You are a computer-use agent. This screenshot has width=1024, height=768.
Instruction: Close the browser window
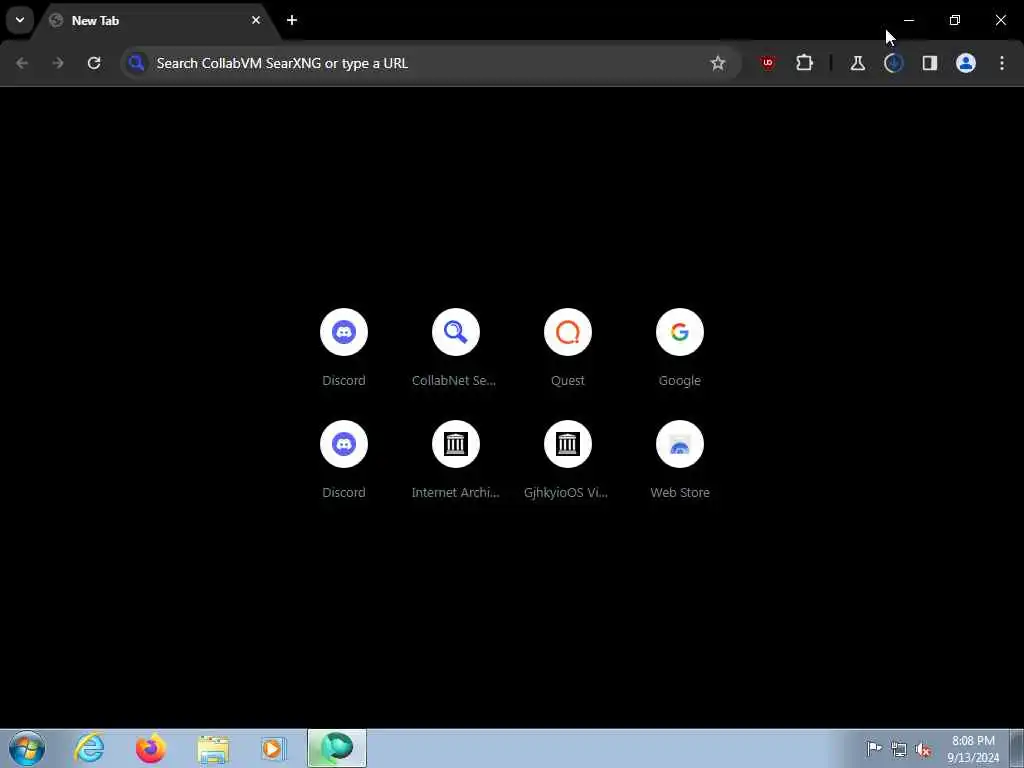[1000, 20]
